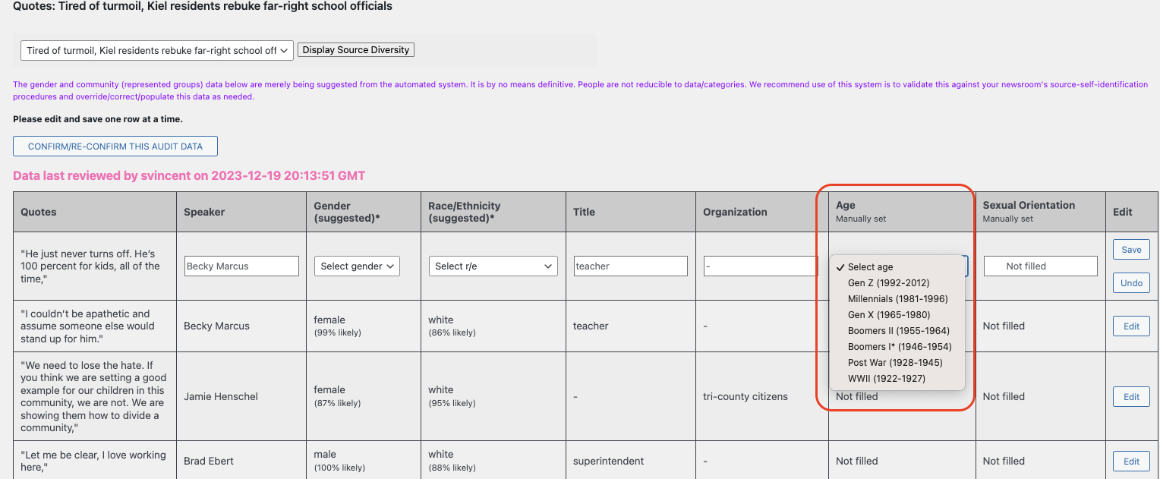Edit the Brad Ebert row

[x=1131, y=461]
